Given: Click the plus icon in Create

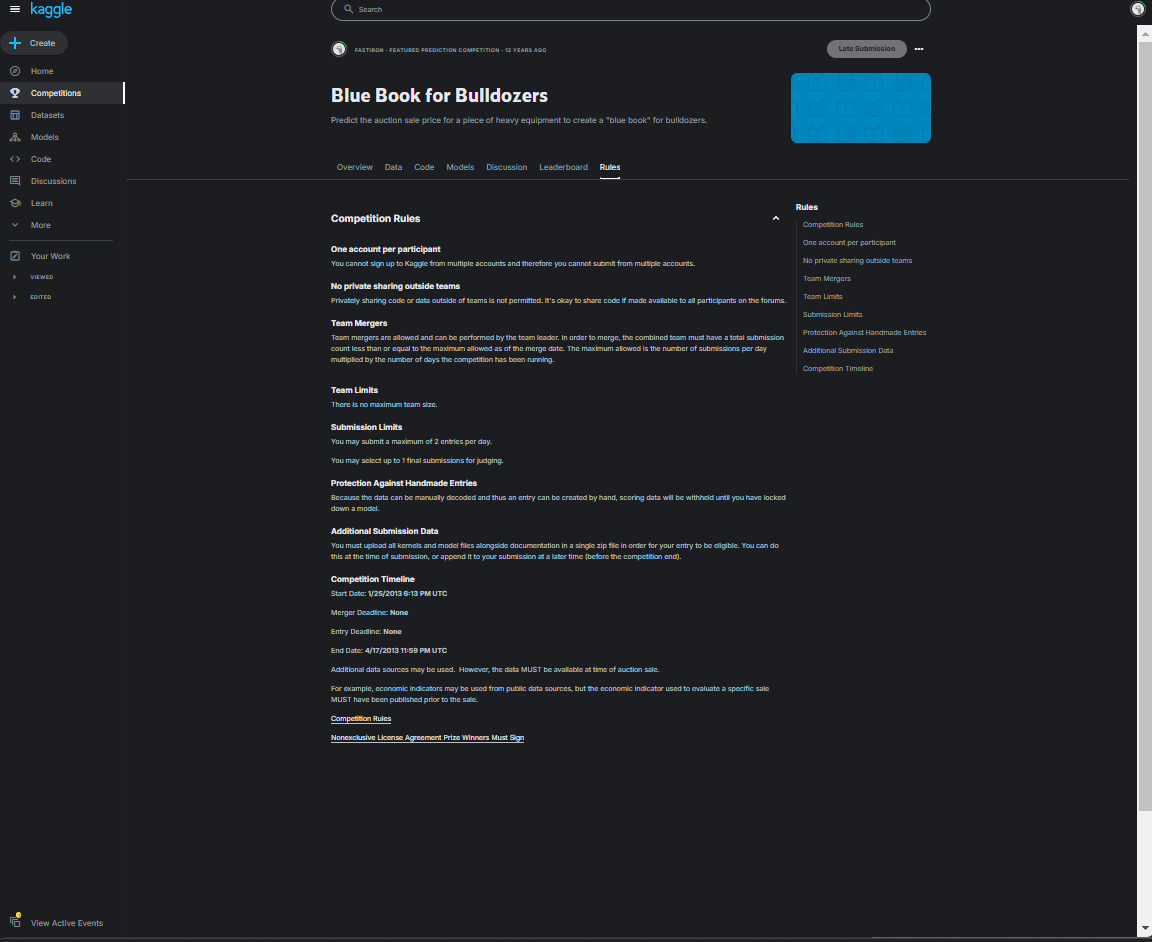Looking at the screenshot, I should click(x=15, y=43).
